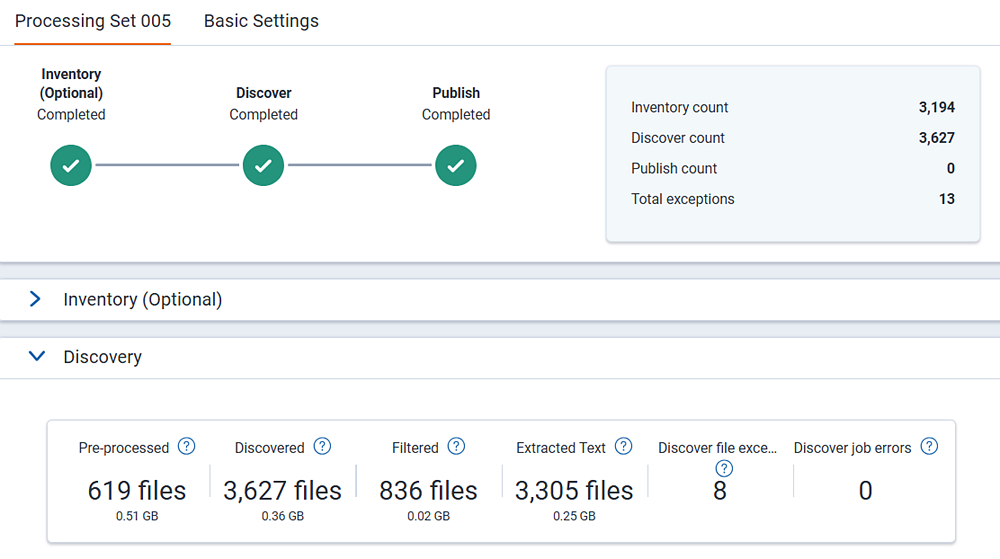Click Completed status under Inventory (Optional)
The image size is (1000, 559).
coord(71,115)
